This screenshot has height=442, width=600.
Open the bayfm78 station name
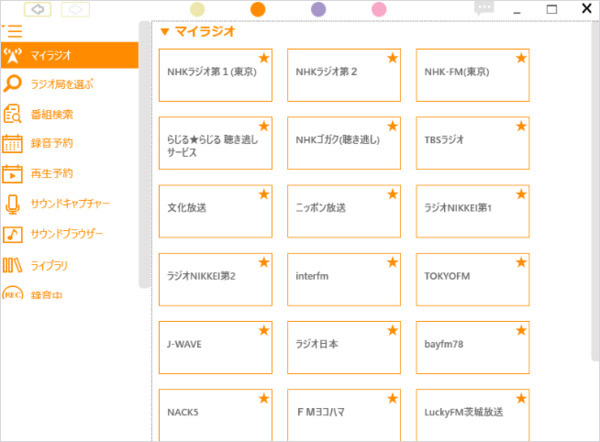444,344
